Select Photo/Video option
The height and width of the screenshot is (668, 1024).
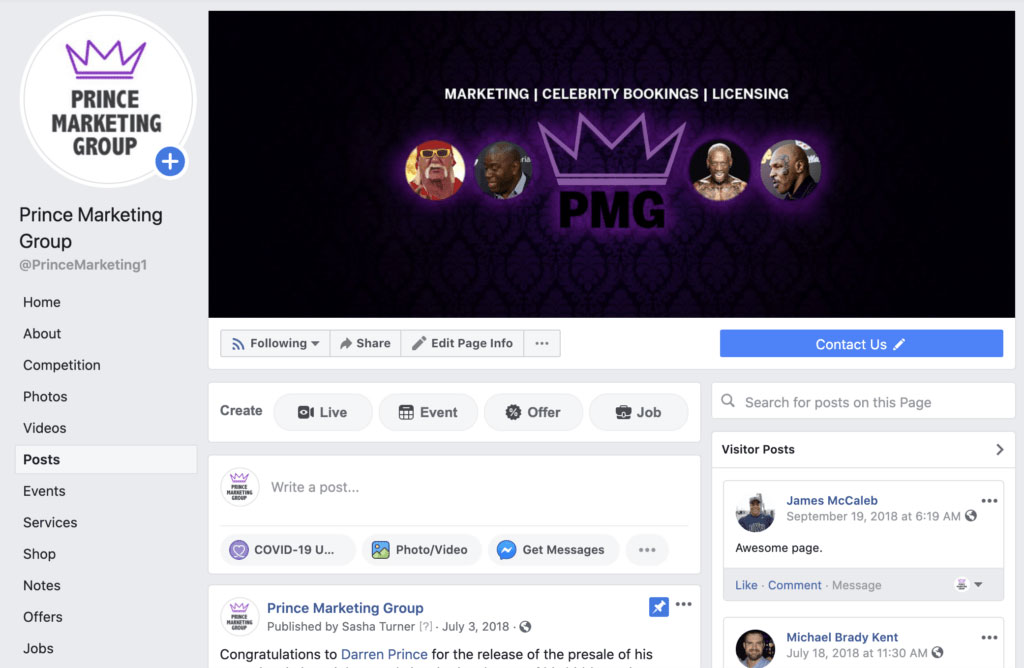[x=421, y=550]
